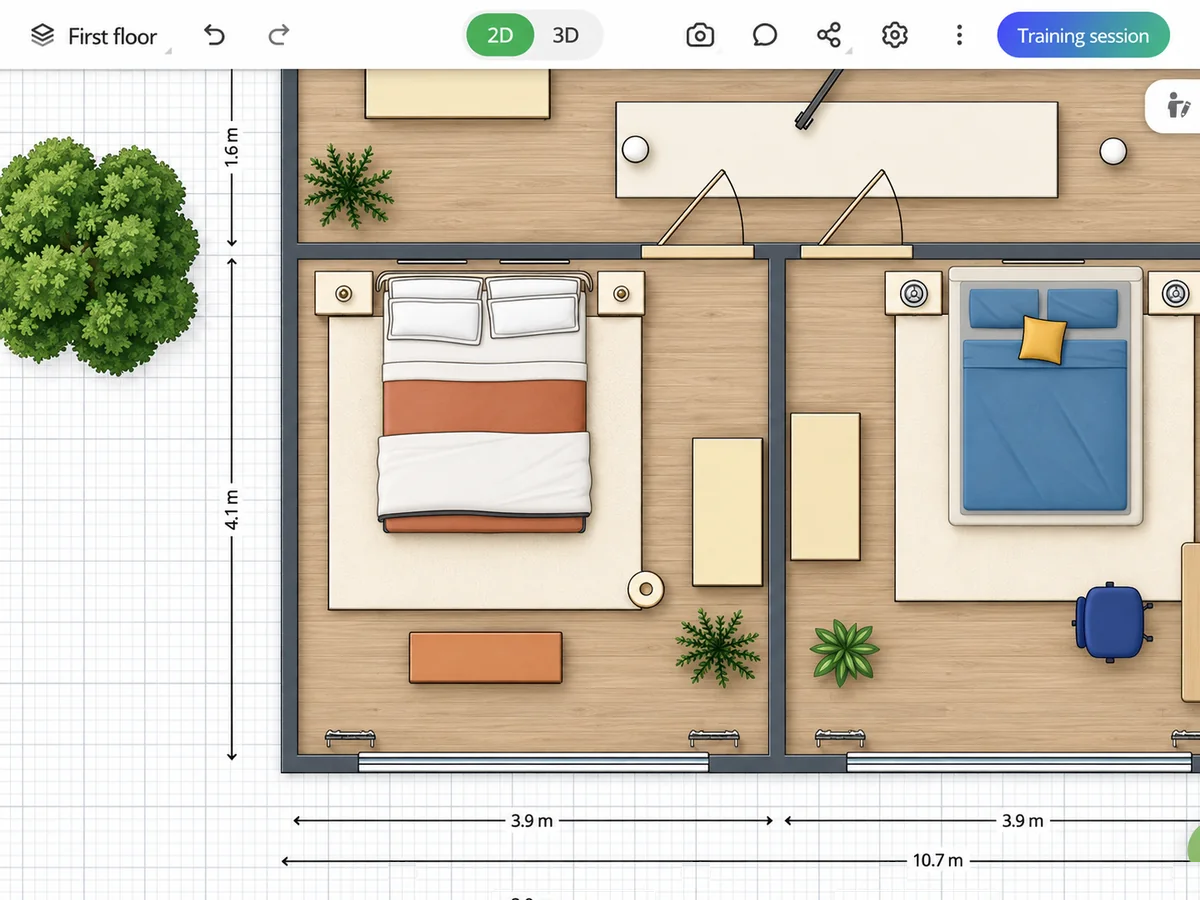The width and height of the screenshot is (1200, 900).
Task: Start the Training session
Action: click(x=1083, y=36)
